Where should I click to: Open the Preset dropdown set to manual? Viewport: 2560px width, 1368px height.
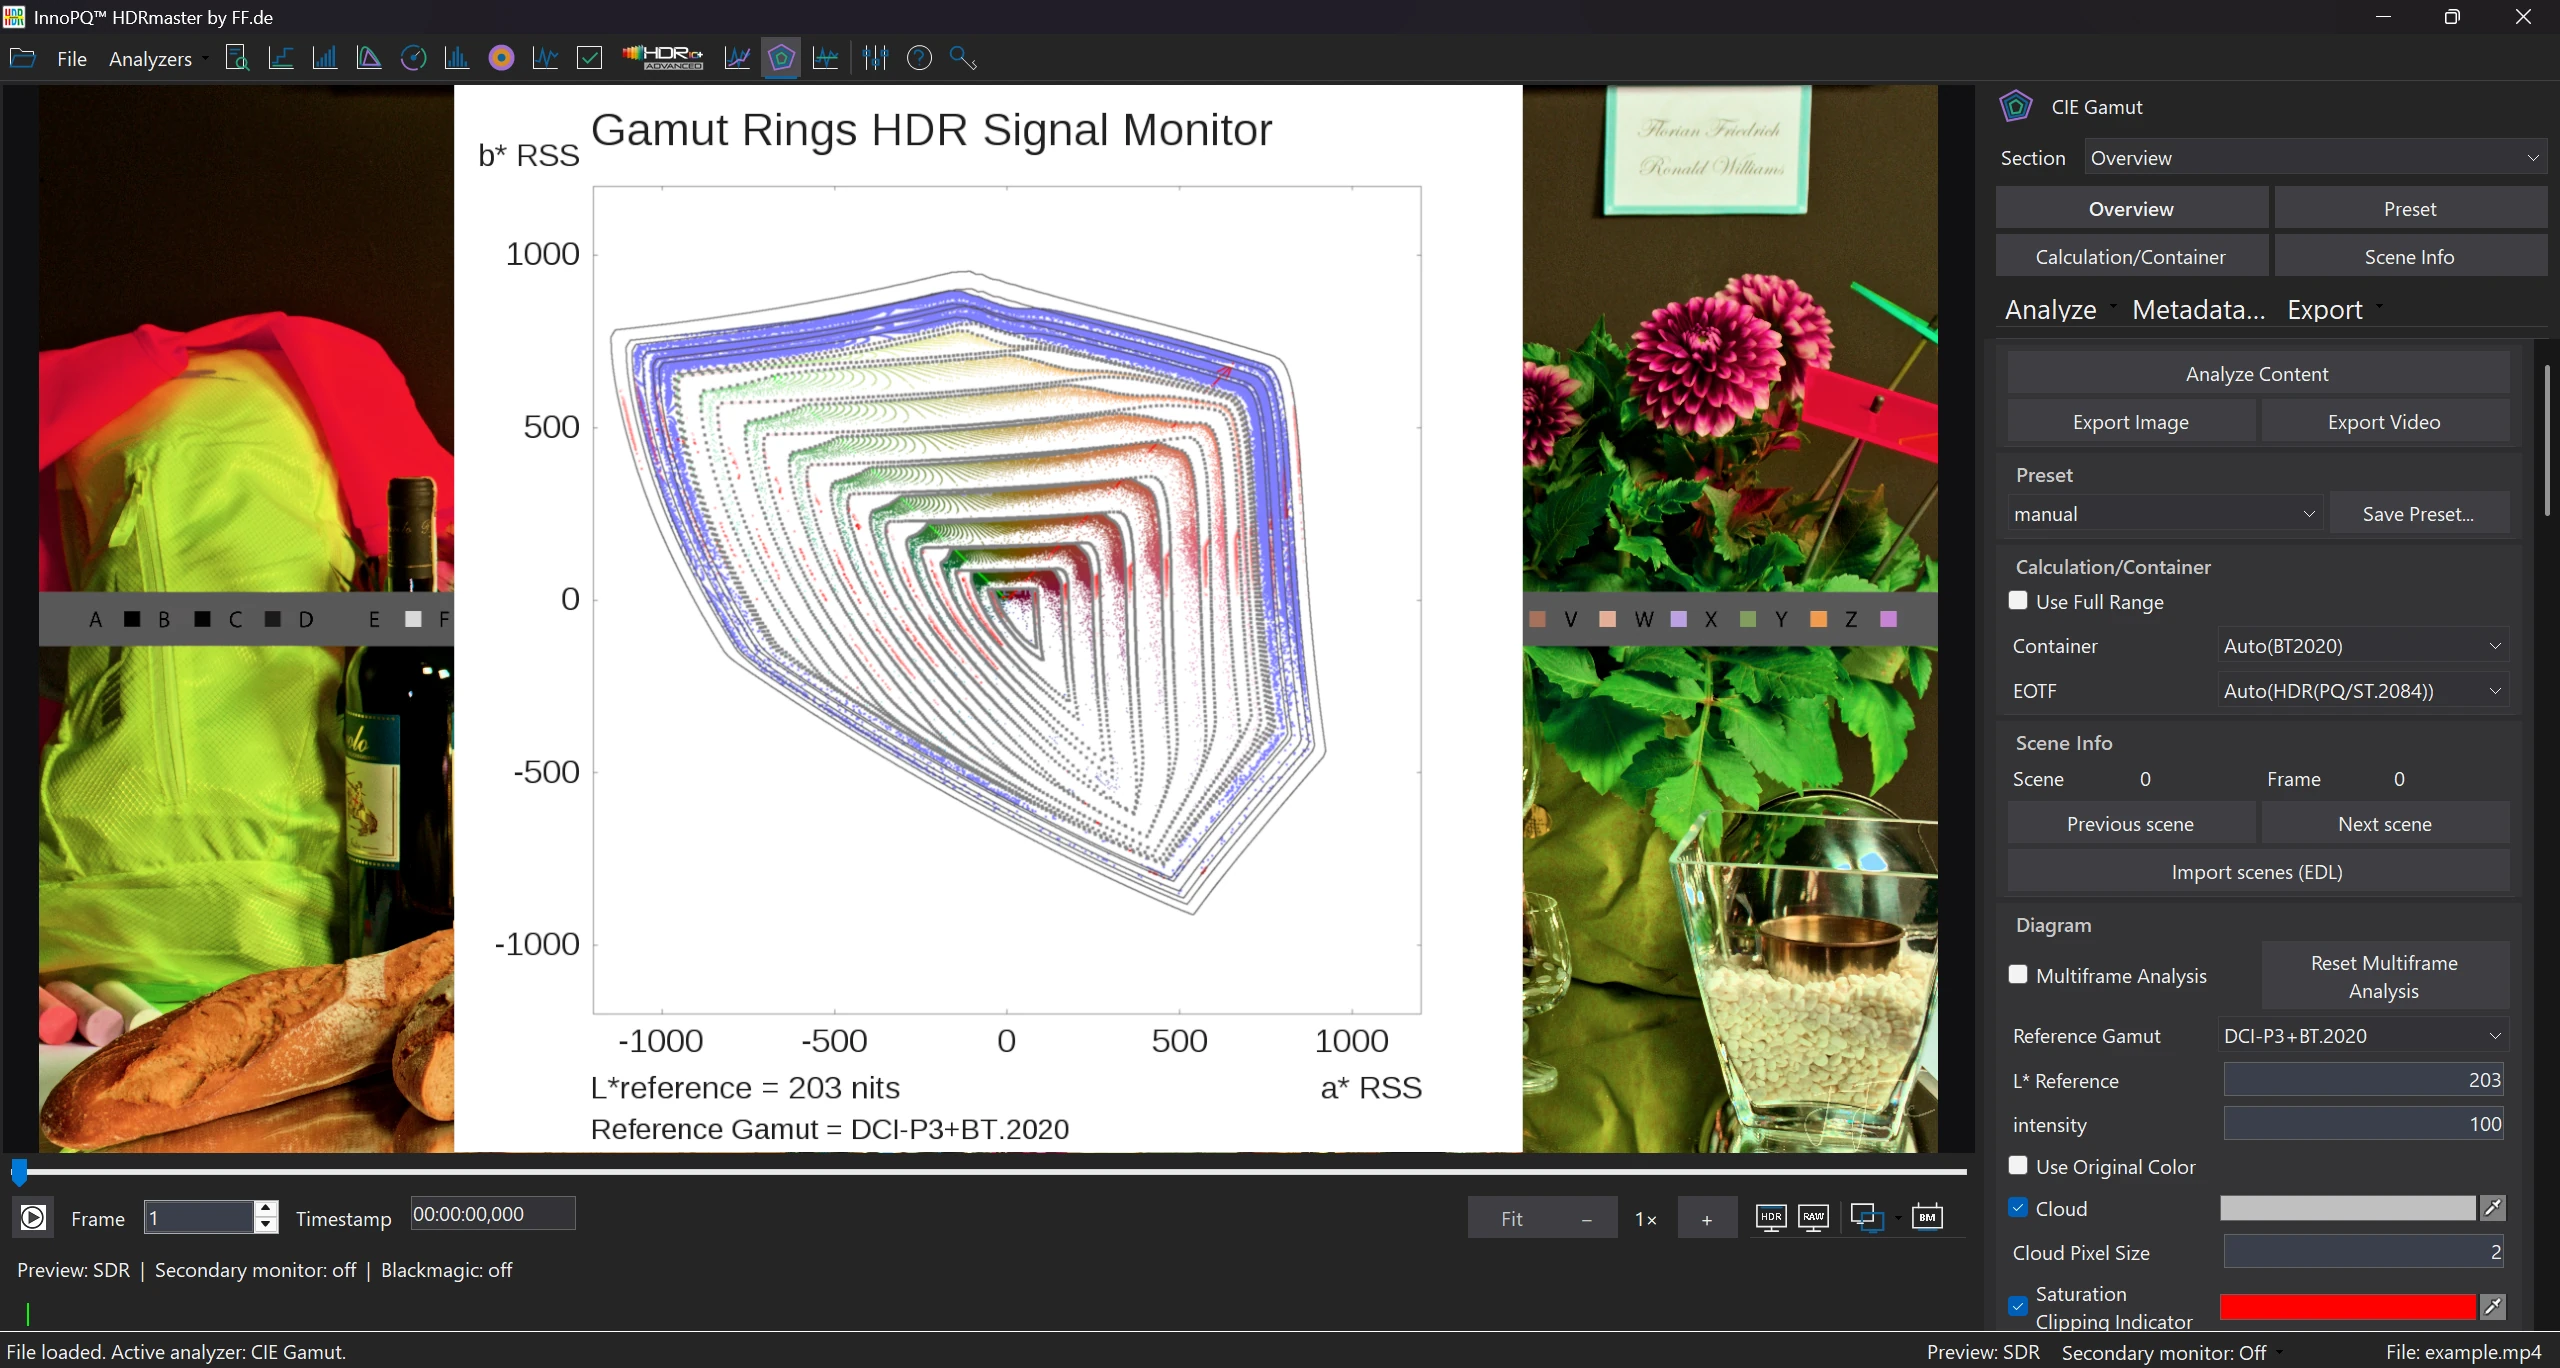(x=2165, y=514)
